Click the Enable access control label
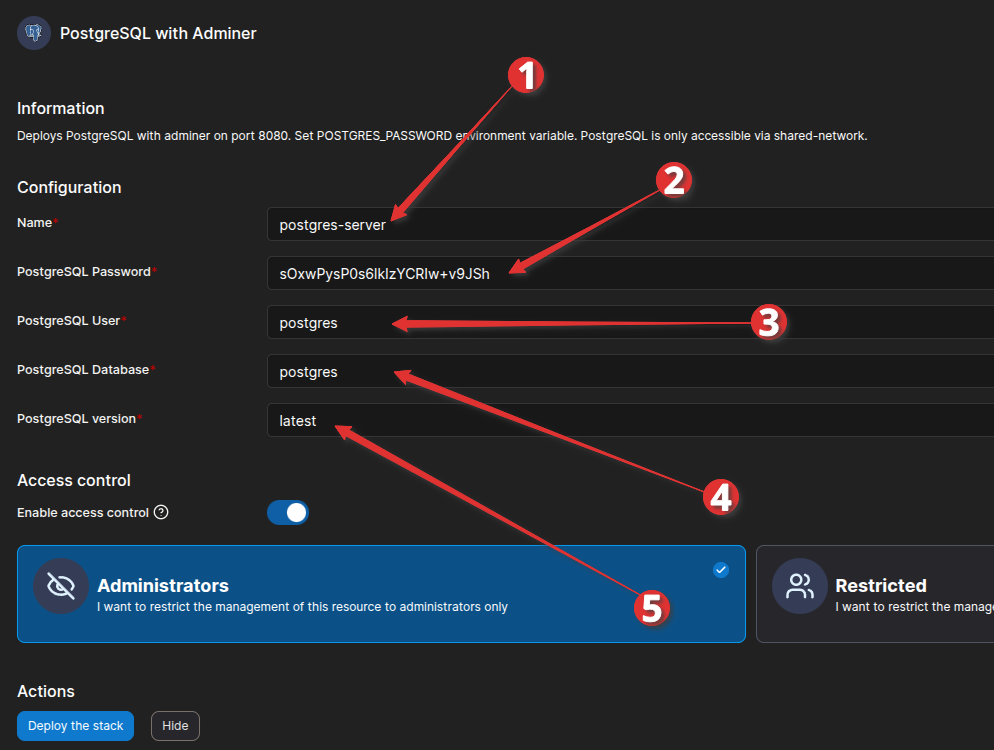The width and height of the screenshot is (994, 750). pos(82,512)
